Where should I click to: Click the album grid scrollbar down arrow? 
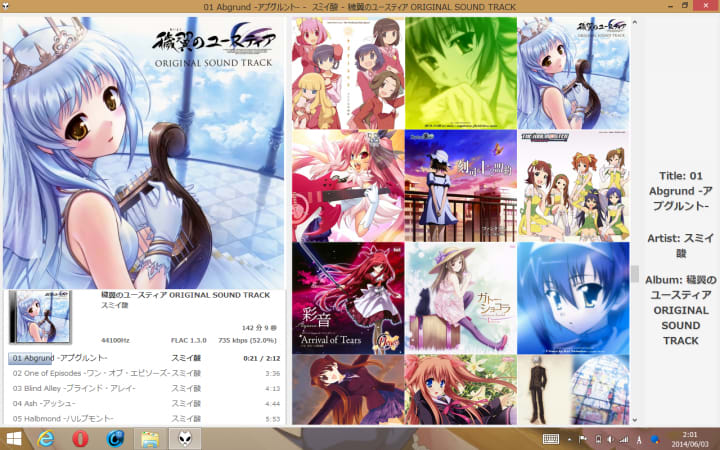635,419
